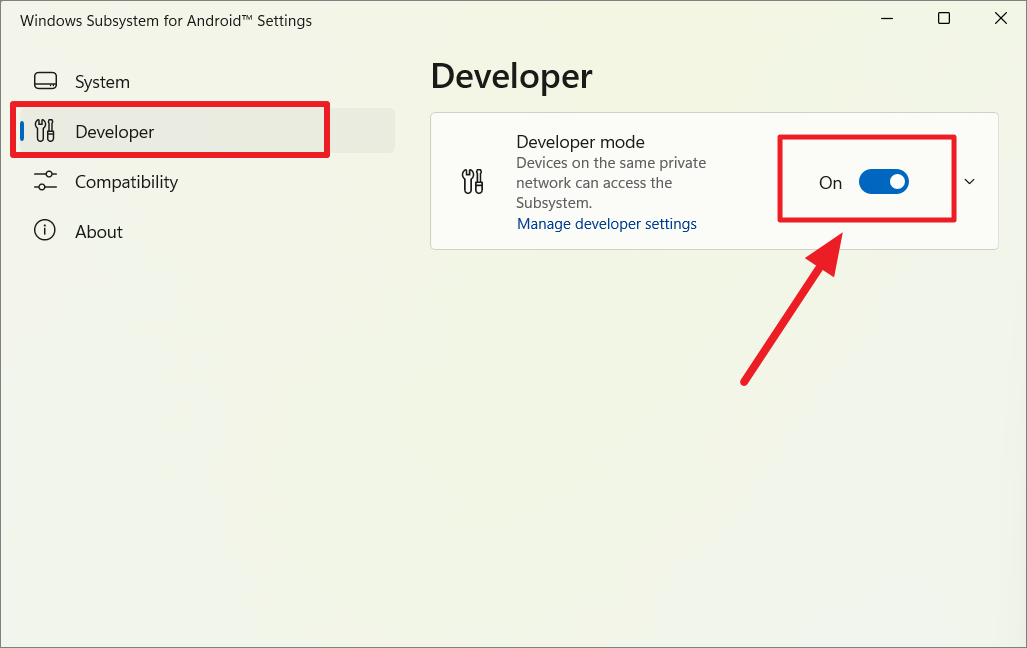
Task: Close the settings window
Action: point(1001,18)
